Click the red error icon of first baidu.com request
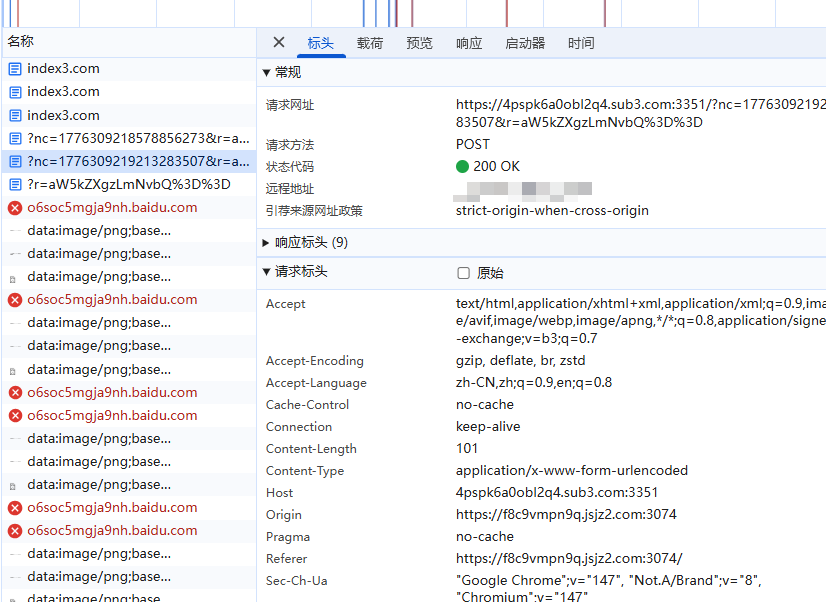Viewport: 826px width, 602px height. click(15, 208)
